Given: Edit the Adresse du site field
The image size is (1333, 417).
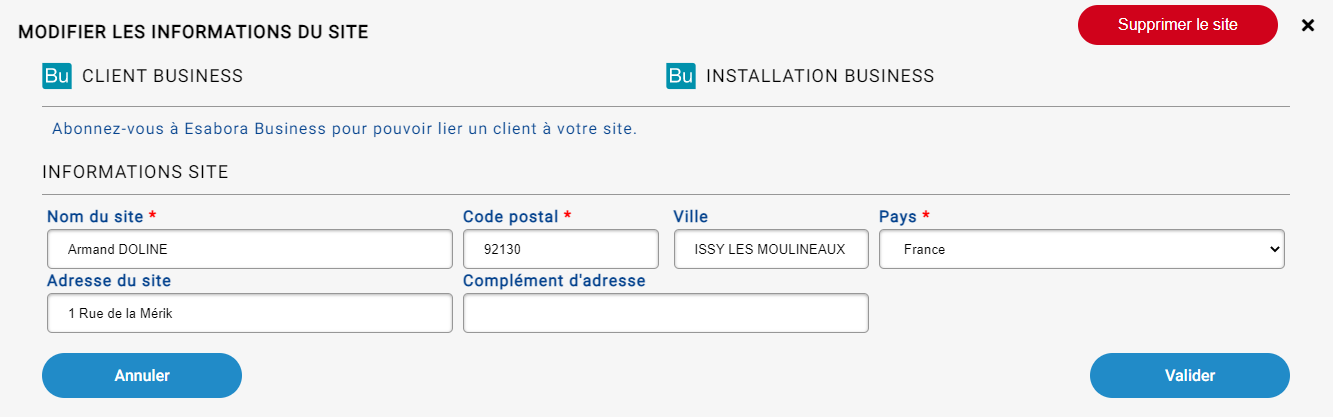Looking at the screenshot, I should (x=250, y=313).
